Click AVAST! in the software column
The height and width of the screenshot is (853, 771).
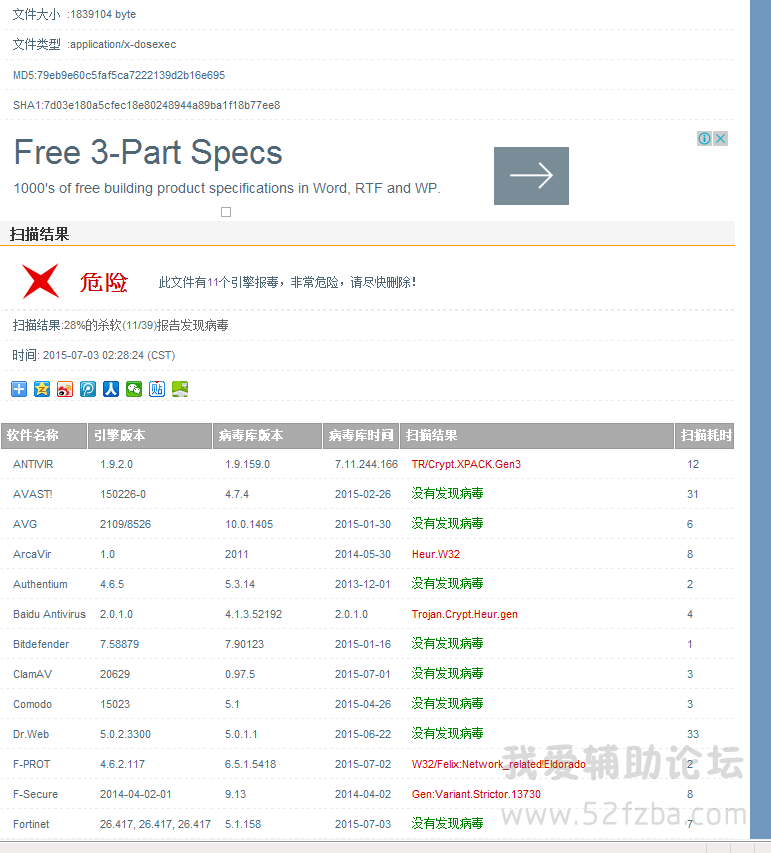pyautogui.click(x=33, y=495)
